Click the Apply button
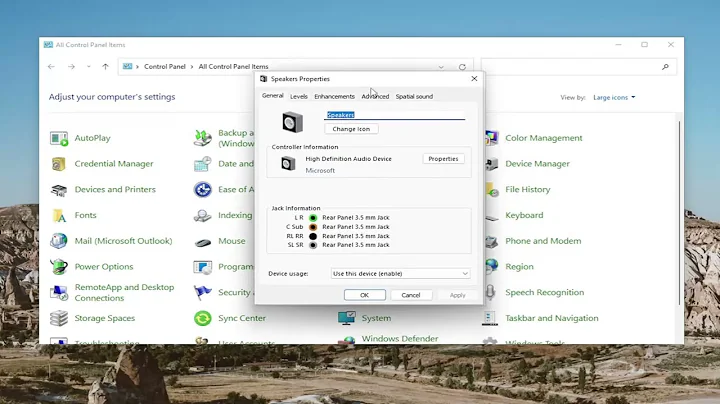This screenshot has height=404, width=720. coord(457,295)
